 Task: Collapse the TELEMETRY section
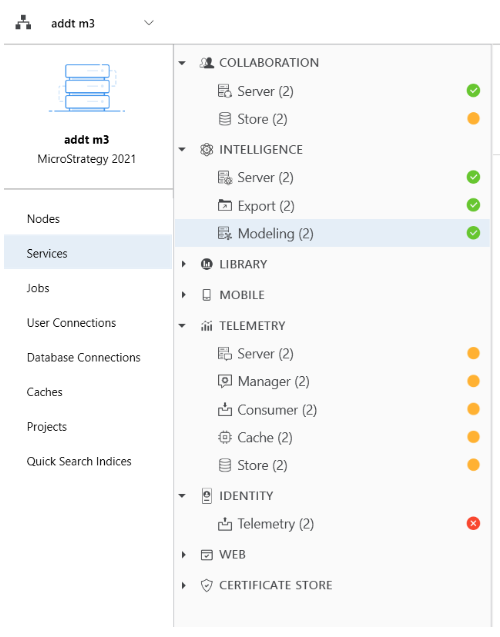click(x=182, y=325)
